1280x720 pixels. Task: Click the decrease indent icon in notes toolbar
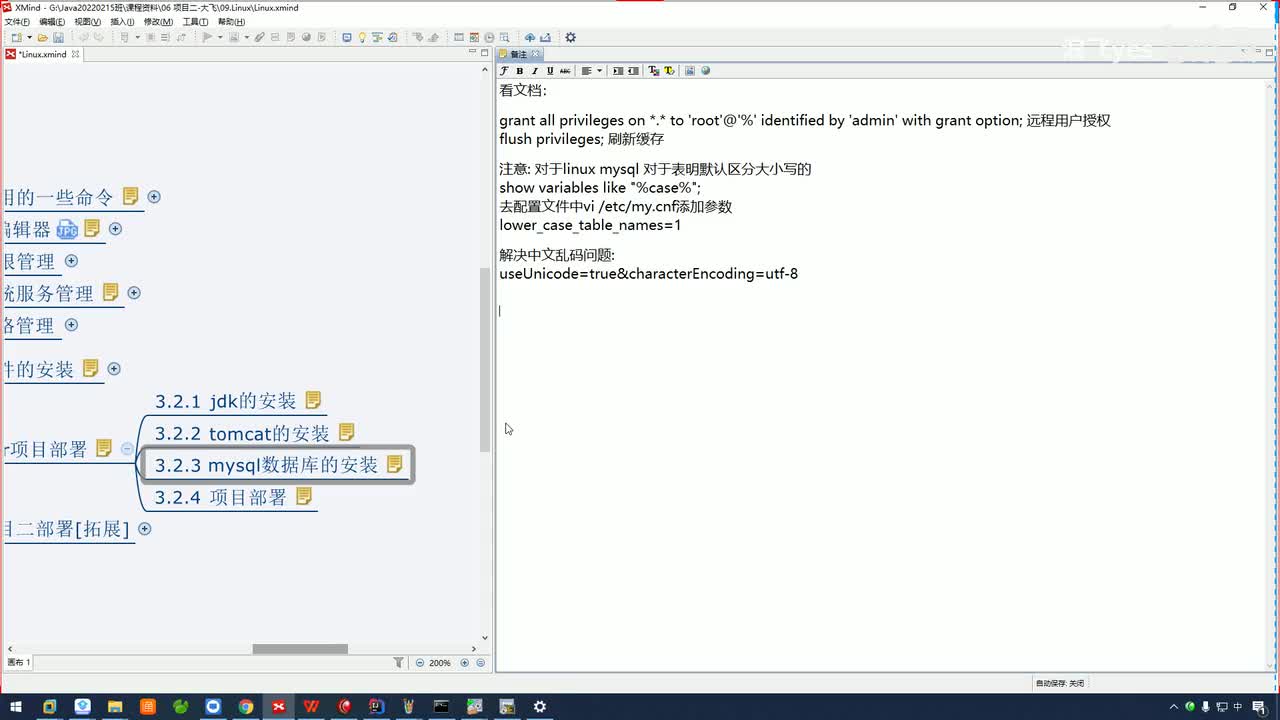pyautogui.click(x=633, y=71)
